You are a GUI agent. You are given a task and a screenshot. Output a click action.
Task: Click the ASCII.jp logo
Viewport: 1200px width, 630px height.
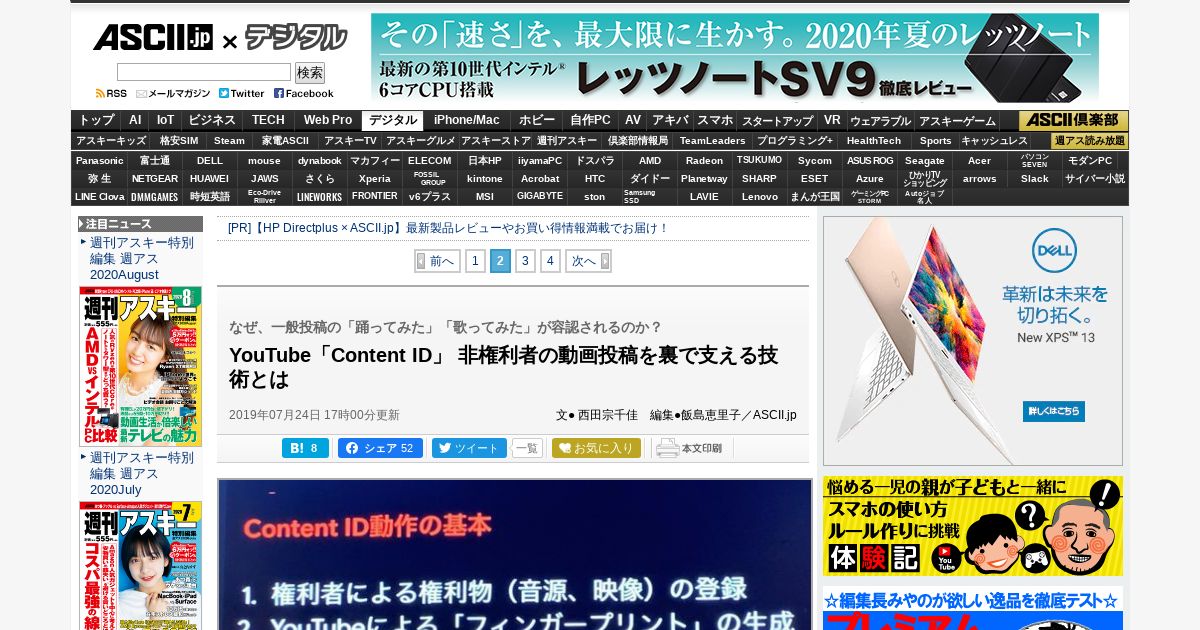152,38
